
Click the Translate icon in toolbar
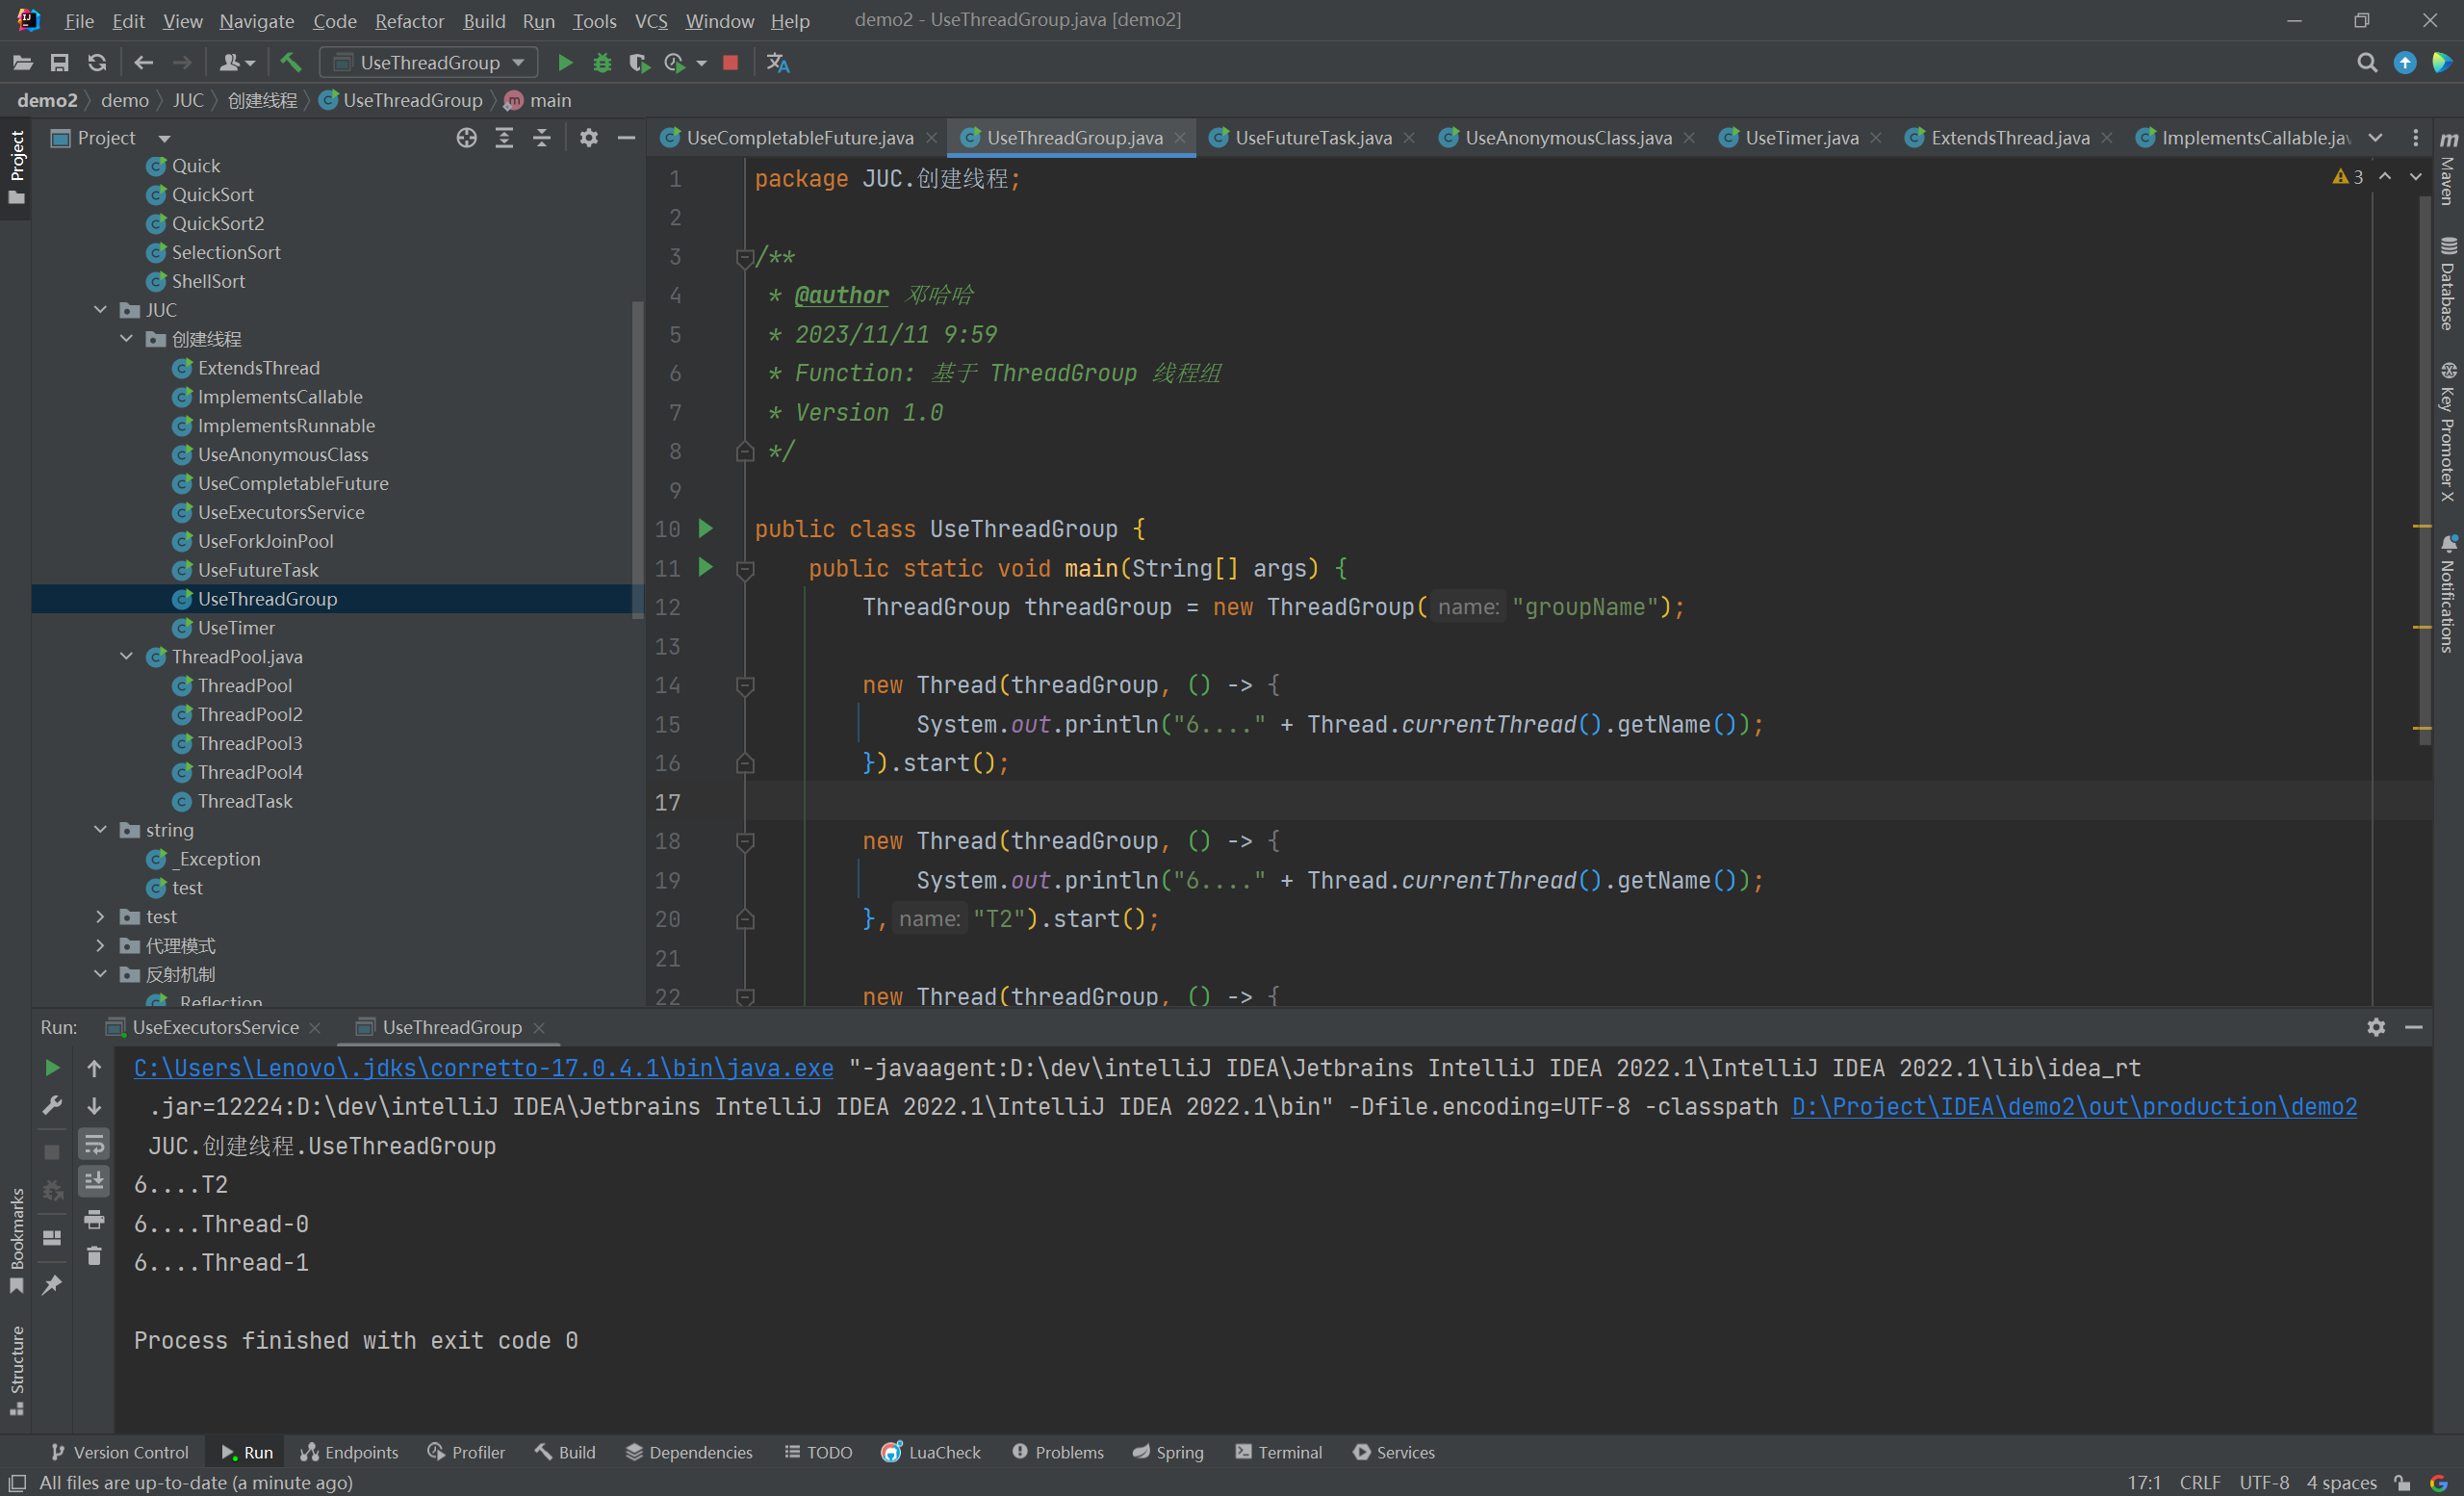pos(778,62)
